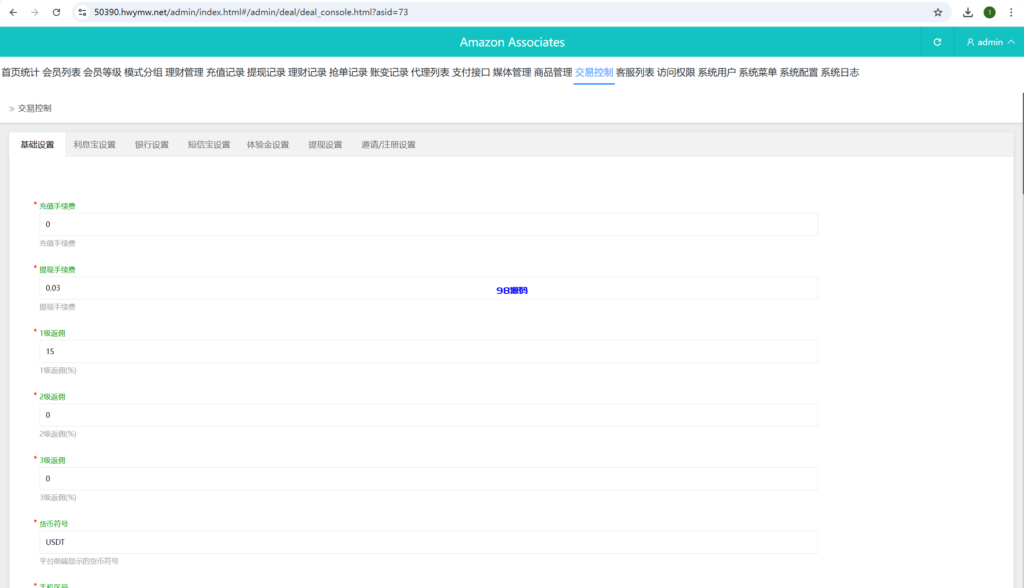Click the 1级返佣 input showing 15
The width and height of the screenshot is (1024, 588).
pyautogui.click(x=428, y=351)
